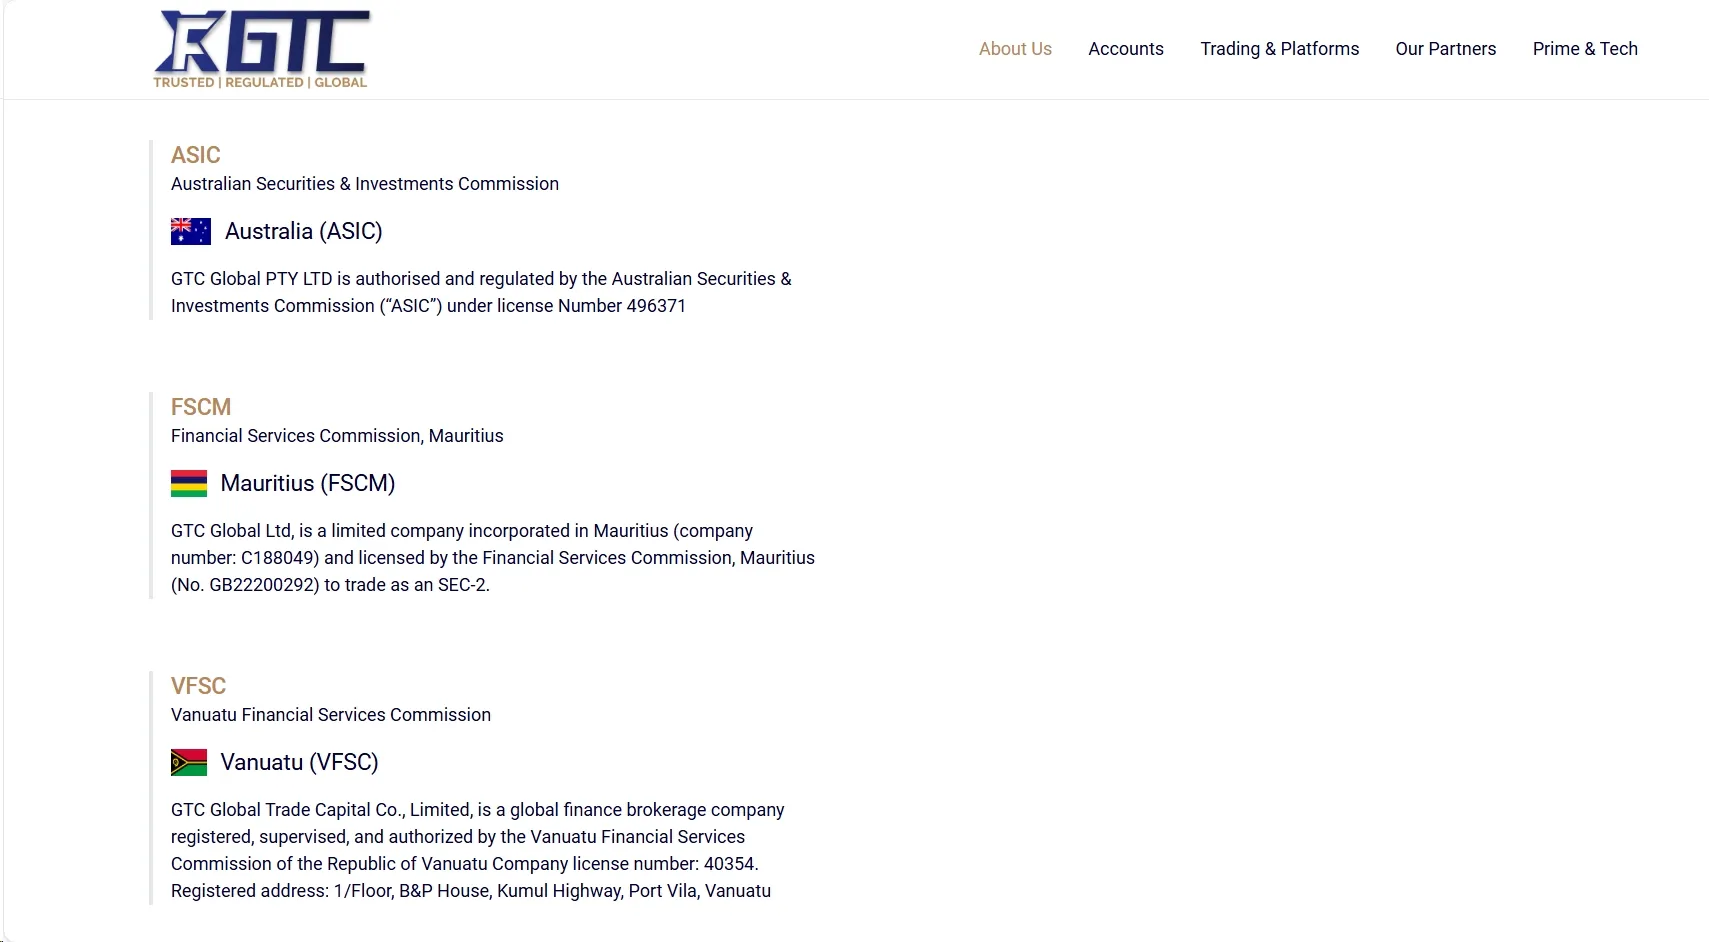Click the Mauritius (FSCM) title
This screenshot has height=942, width=1709.
308,483
